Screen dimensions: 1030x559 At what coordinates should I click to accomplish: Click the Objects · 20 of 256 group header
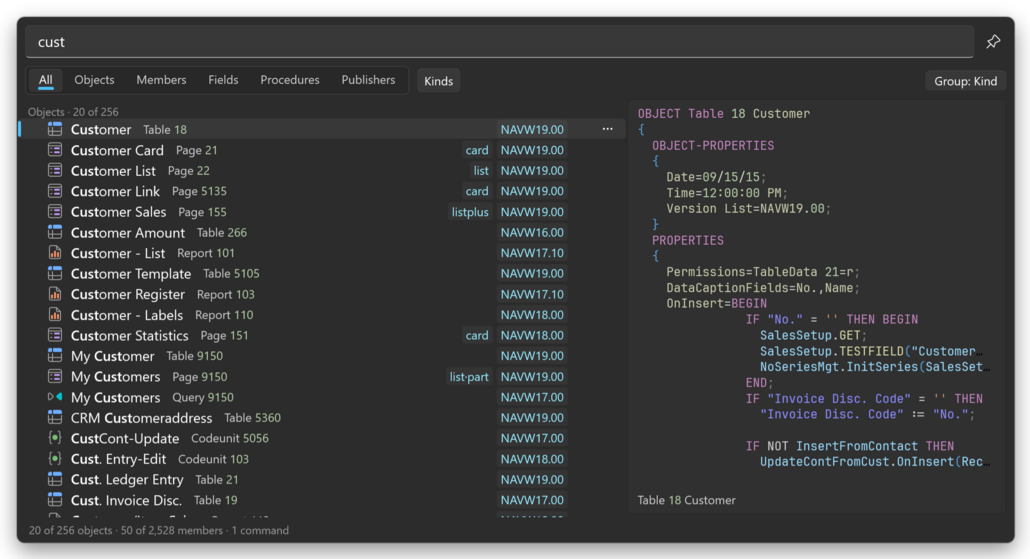click(73, 112)
